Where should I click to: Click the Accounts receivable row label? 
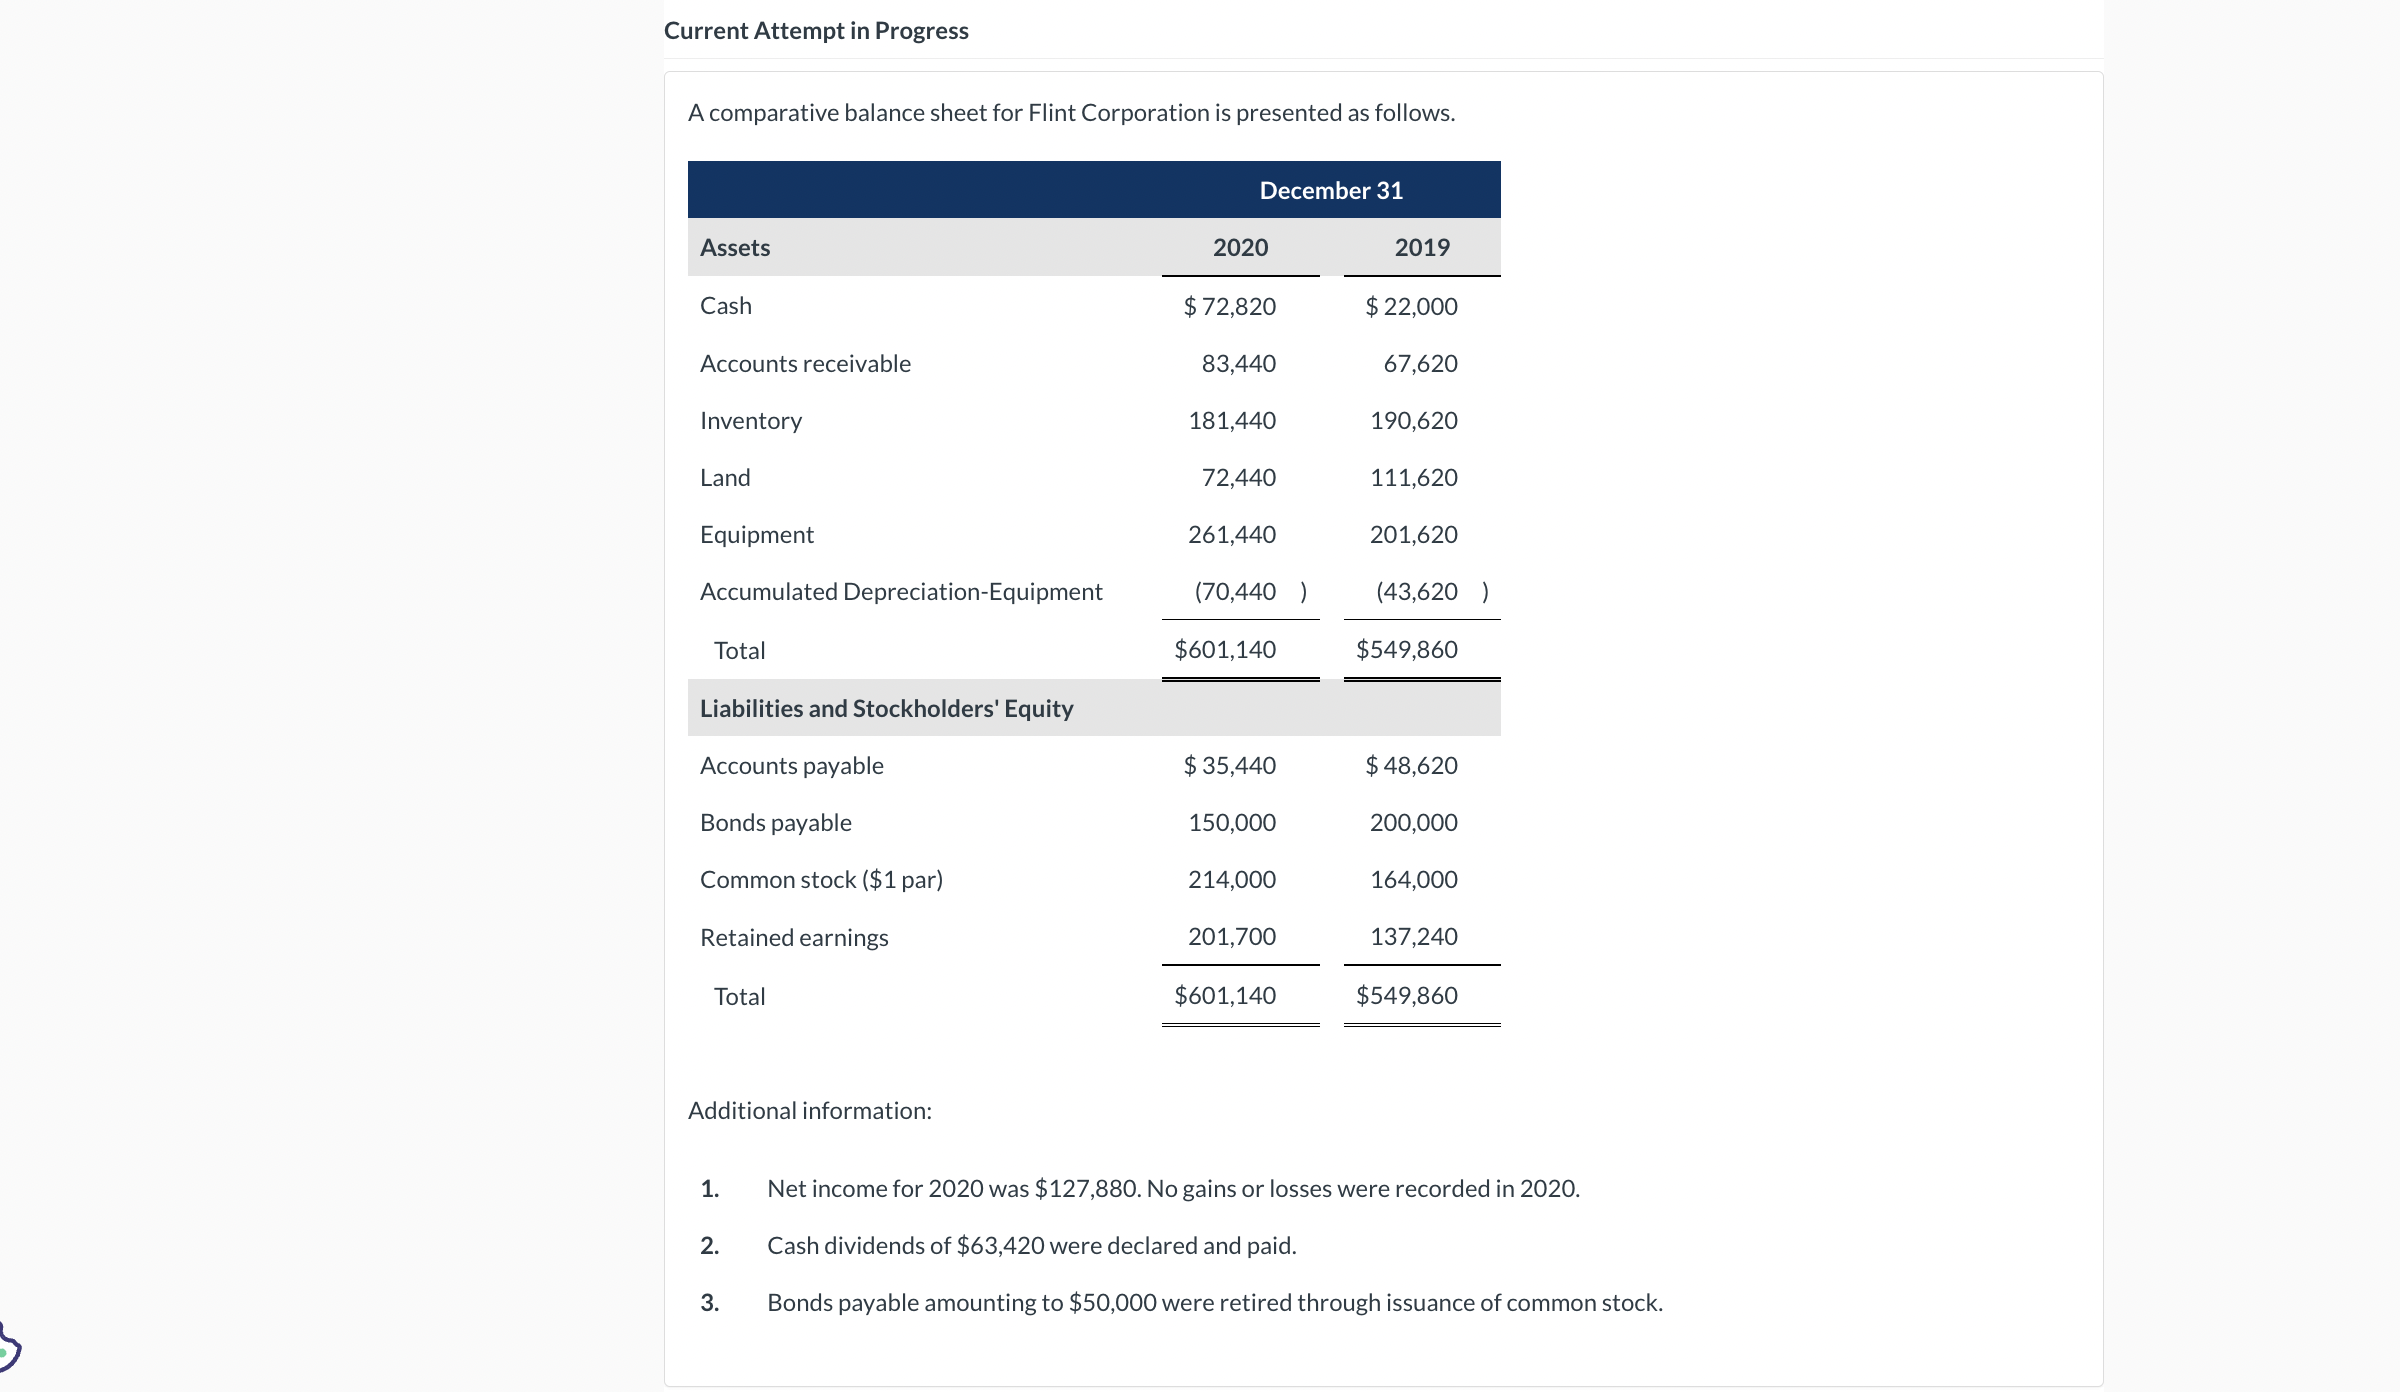point(805,363)
